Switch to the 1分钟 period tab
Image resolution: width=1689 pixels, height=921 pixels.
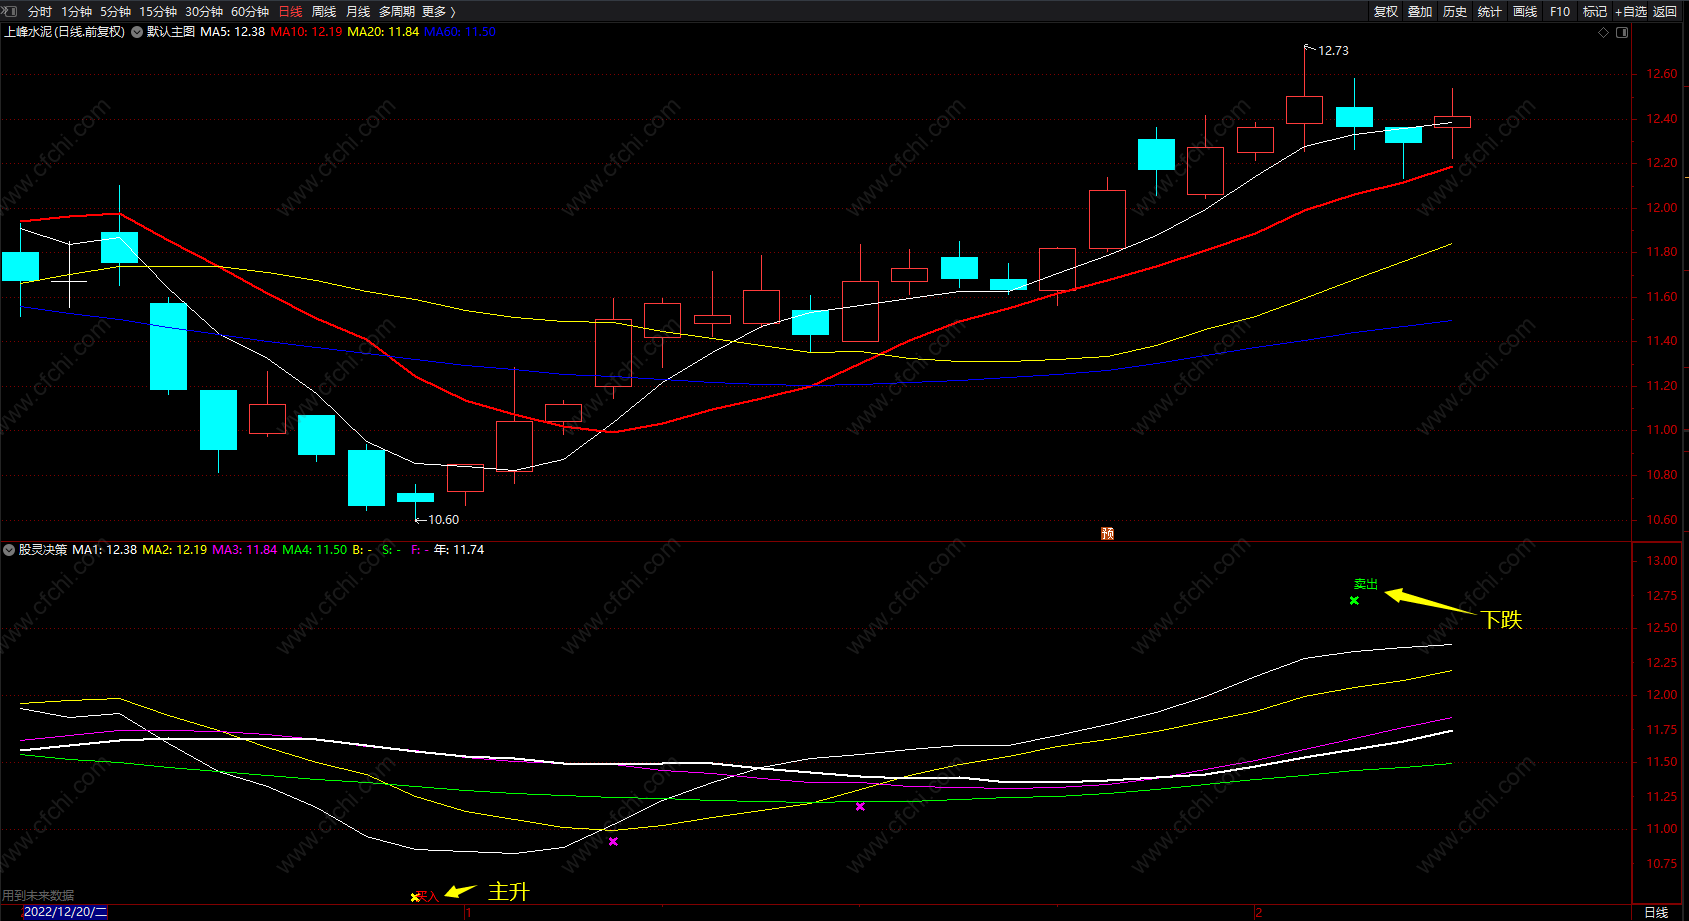(x=76, y=12)
